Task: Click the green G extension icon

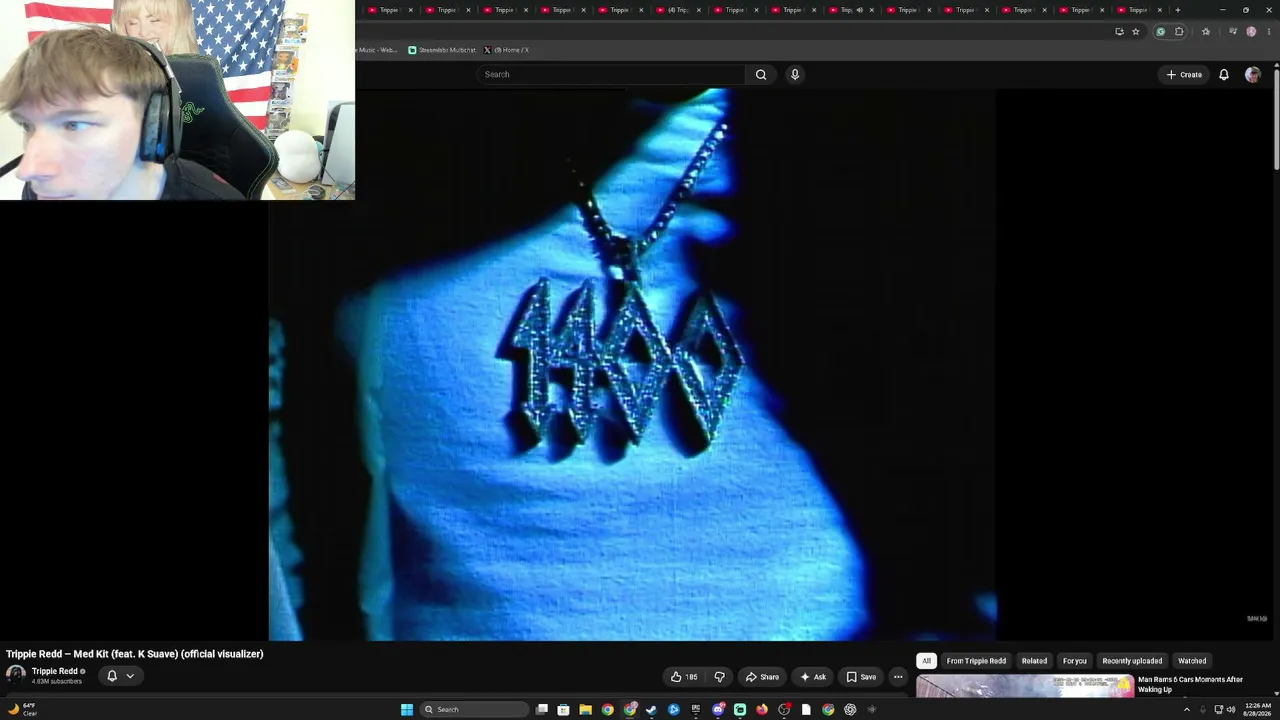Action: tap(1160, 31)
